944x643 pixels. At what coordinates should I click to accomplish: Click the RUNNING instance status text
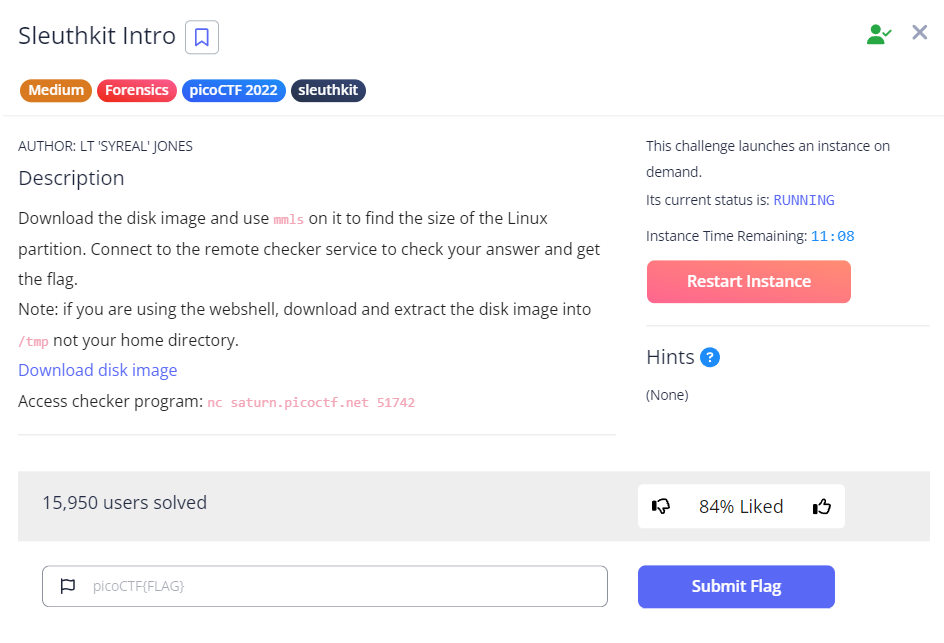804,200
